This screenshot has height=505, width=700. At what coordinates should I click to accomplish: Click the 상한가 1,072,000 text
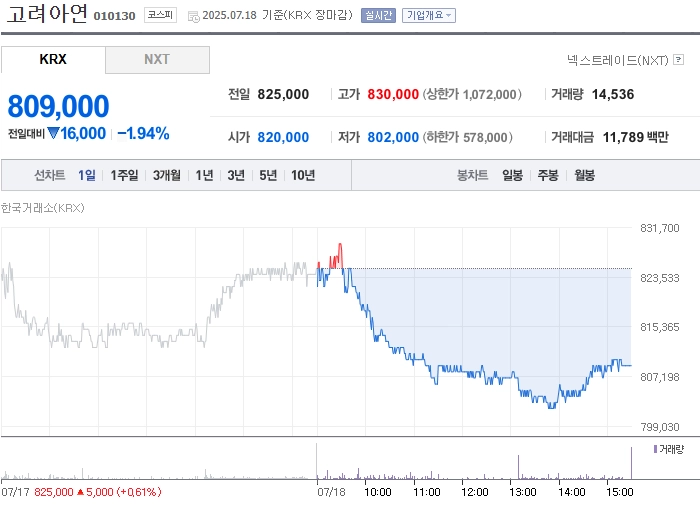click(x=472, y=94)
